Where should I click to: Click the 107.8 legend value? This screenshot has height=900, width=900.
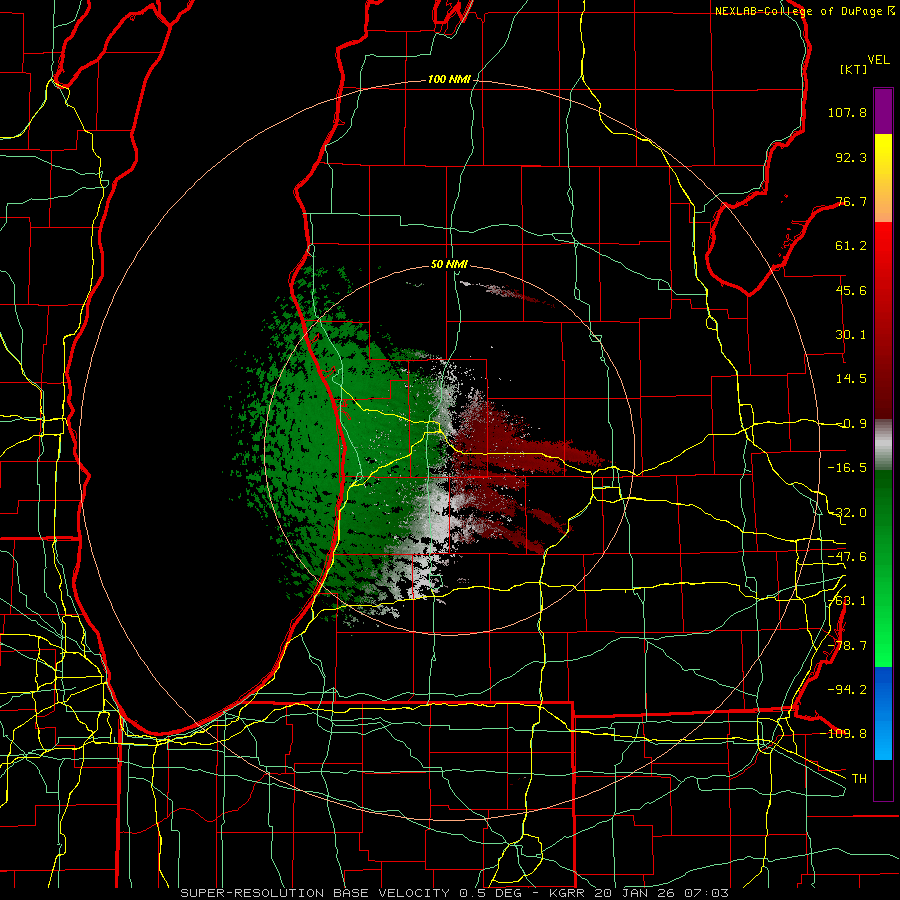(x=847, y=112)
